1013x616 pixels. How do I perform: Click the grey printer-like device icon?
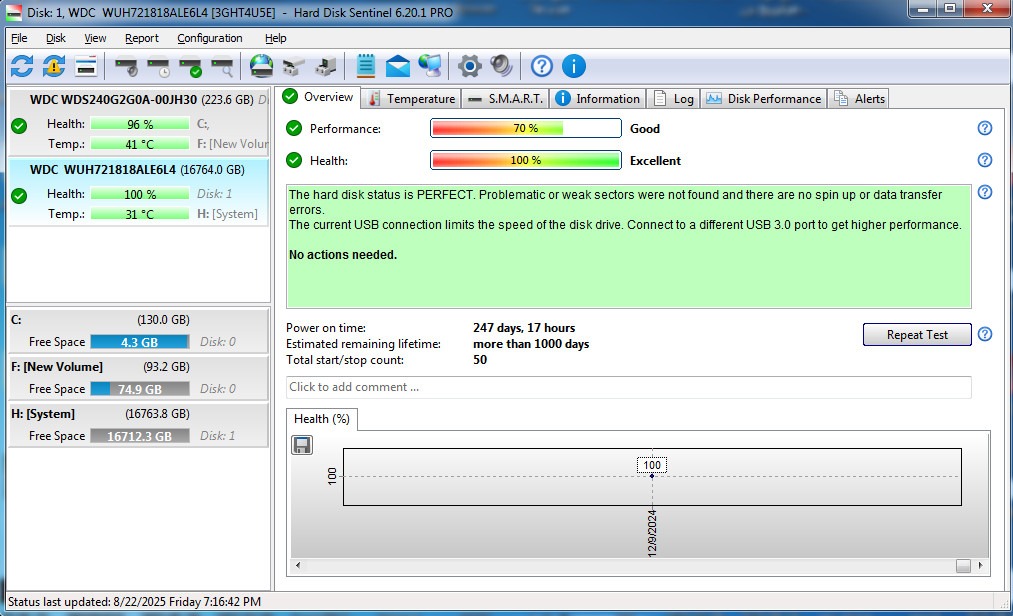click(293, 67)
